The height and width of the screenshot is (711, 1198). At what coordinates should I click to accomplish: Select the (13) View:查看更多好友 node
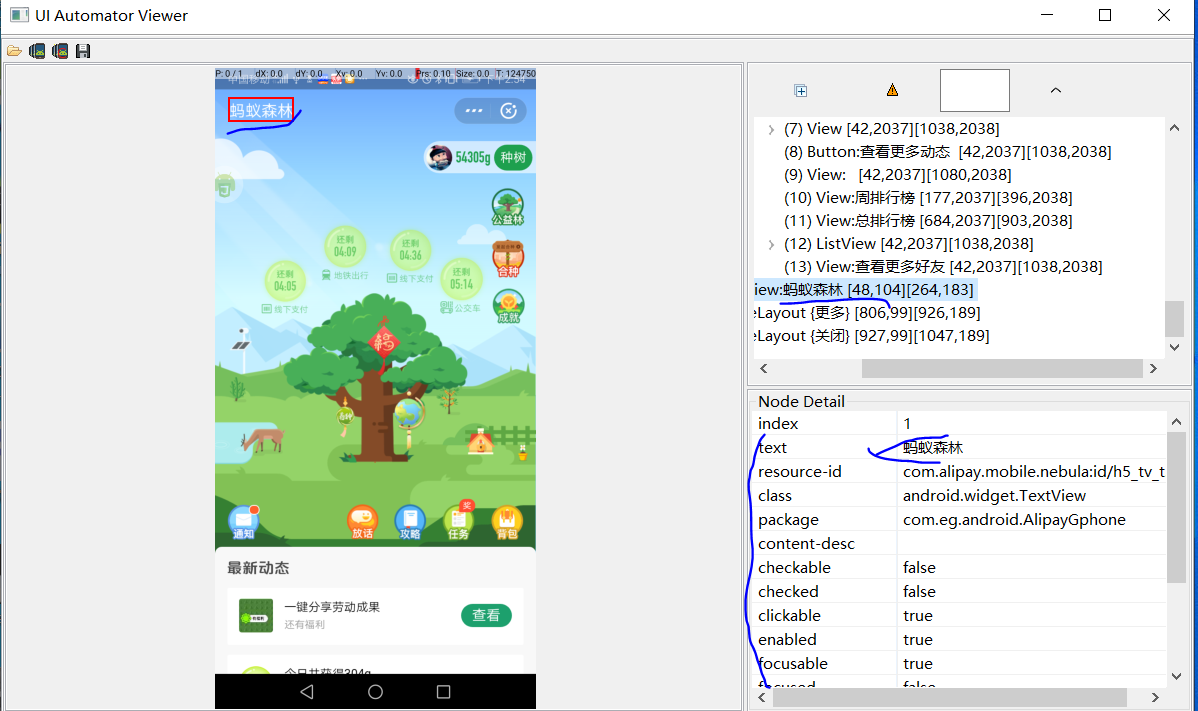(x=943, y=267)
